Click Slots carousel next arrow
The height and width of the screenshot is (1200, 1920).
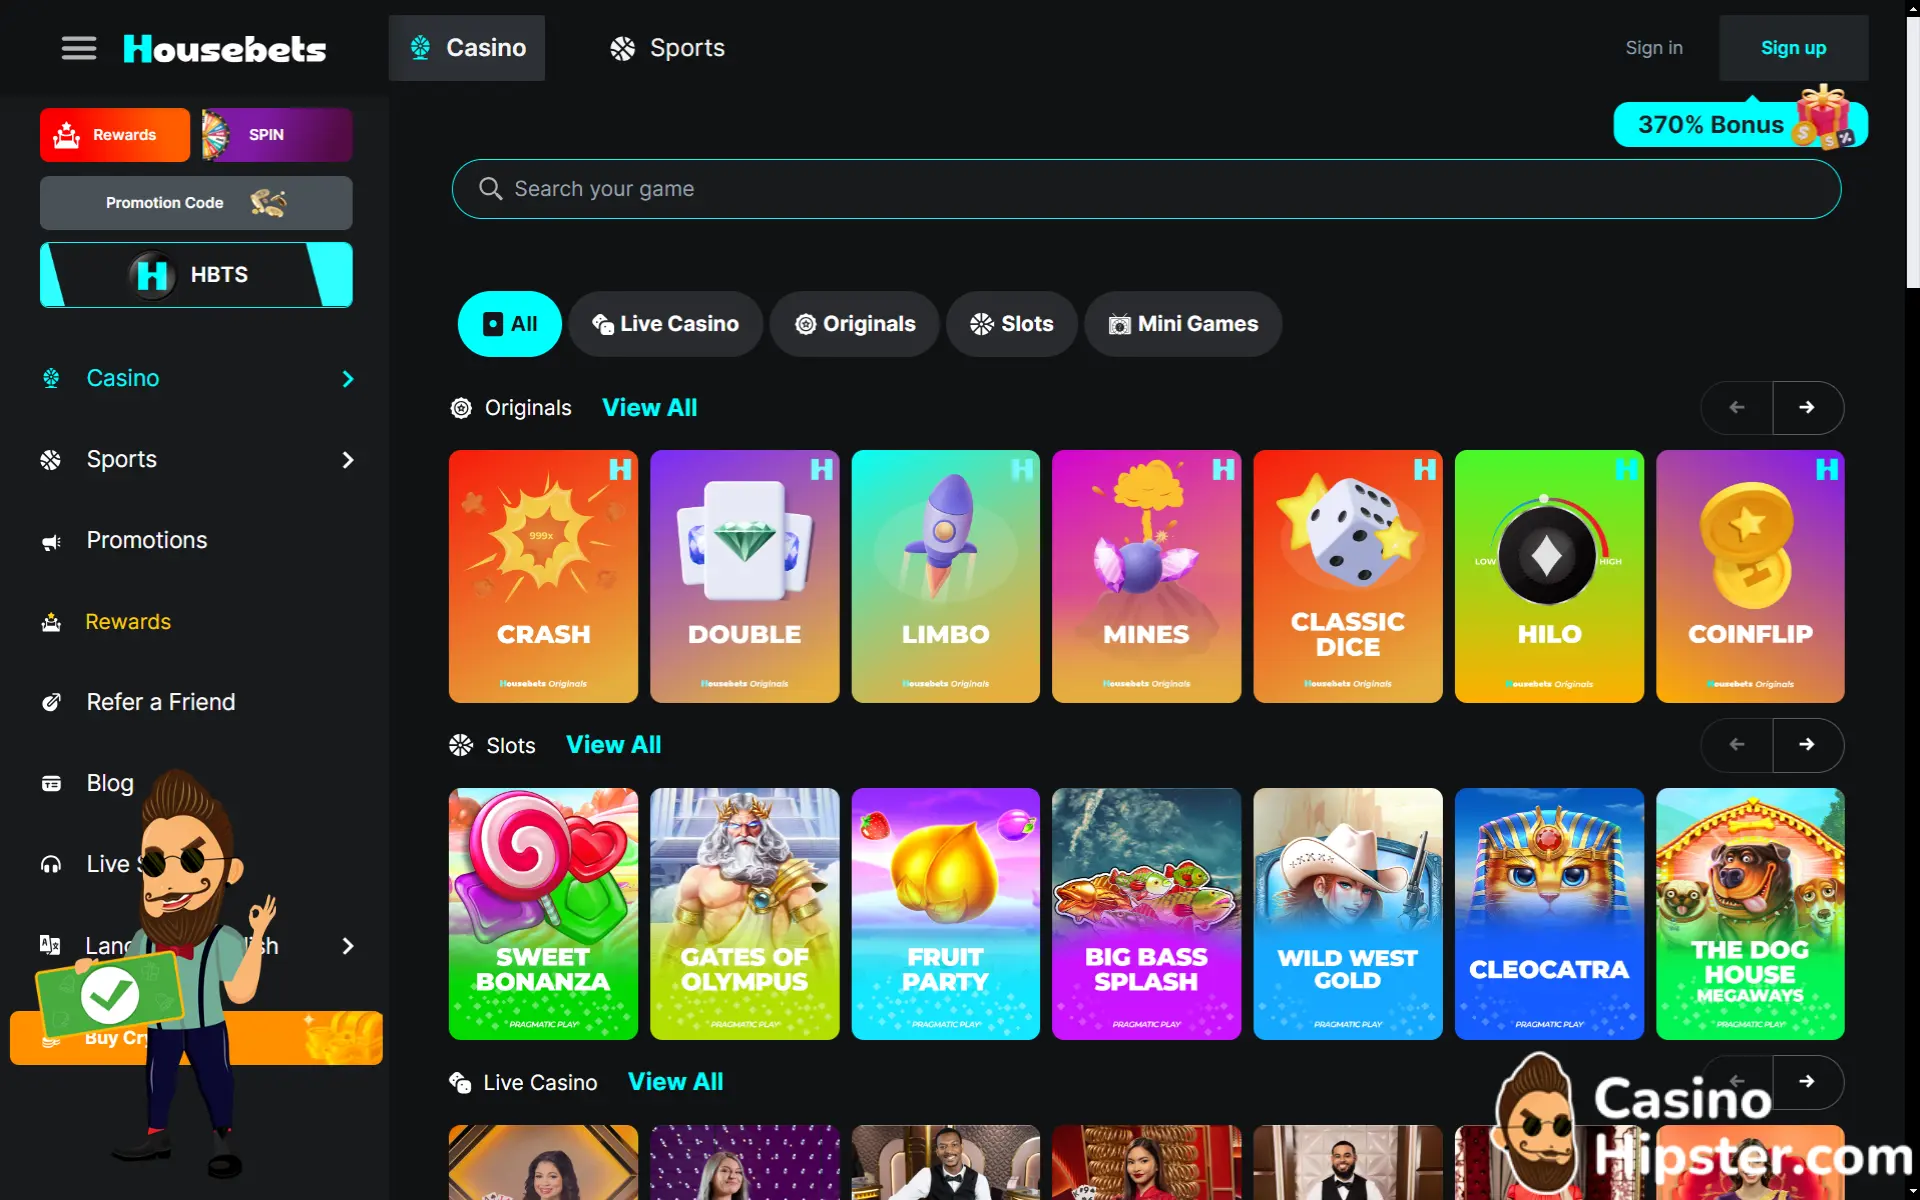[1807, 745]
